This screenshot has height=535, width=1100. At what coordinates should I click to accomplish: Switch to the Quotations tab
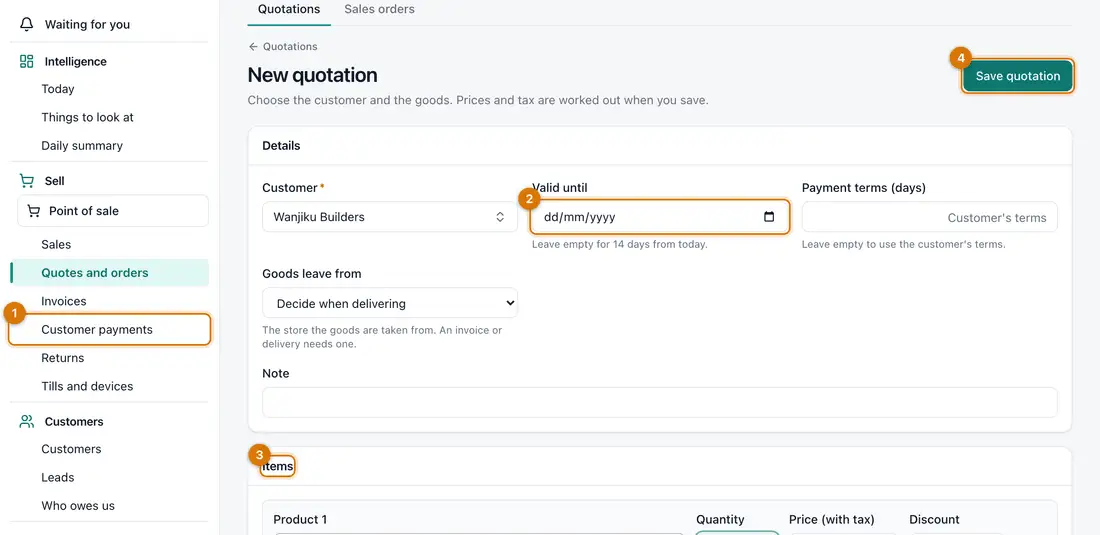tap(289, 10)
